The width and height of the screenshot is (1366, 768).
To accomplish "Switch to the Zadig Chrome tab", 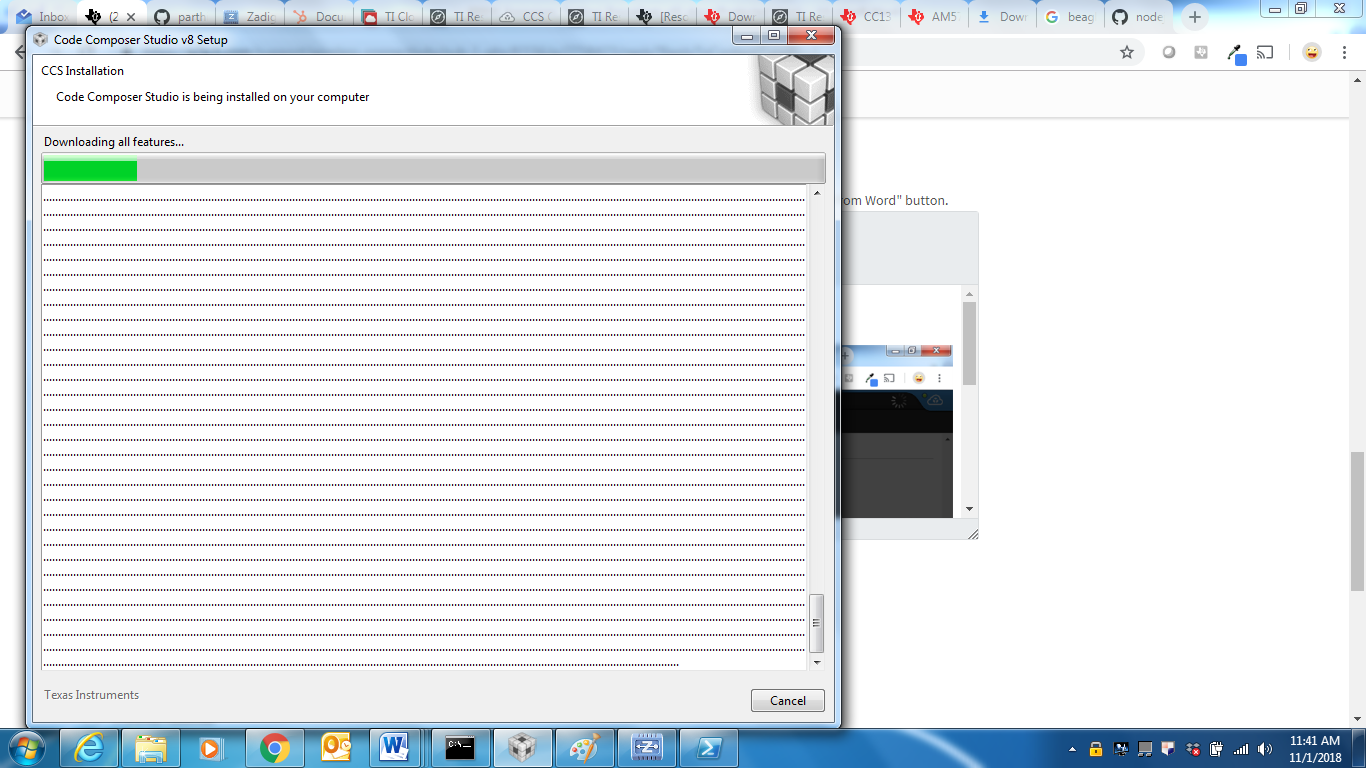I will click(249, 17).
